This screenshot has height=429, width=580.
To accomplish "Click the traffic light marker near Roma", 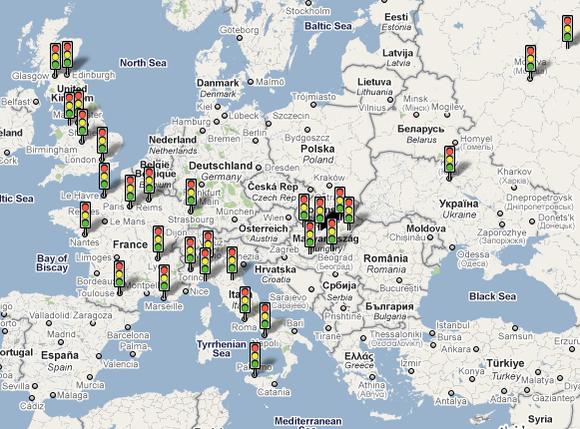I will [x=245, y=300].
